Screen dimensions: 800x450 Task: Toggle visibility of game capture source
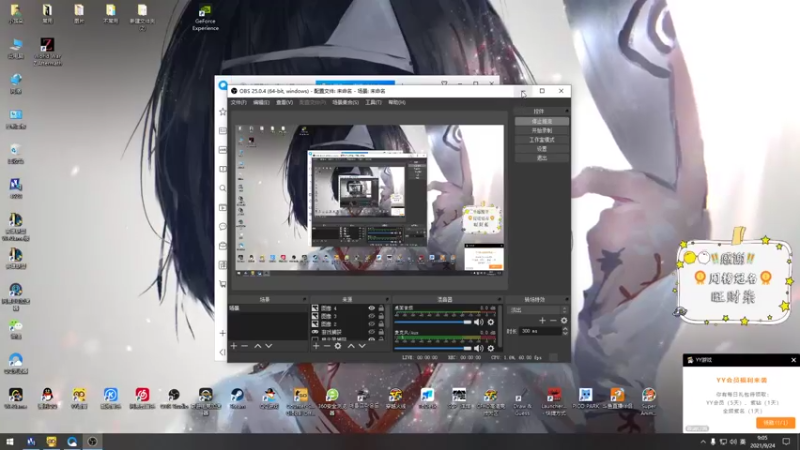[371, 332]
